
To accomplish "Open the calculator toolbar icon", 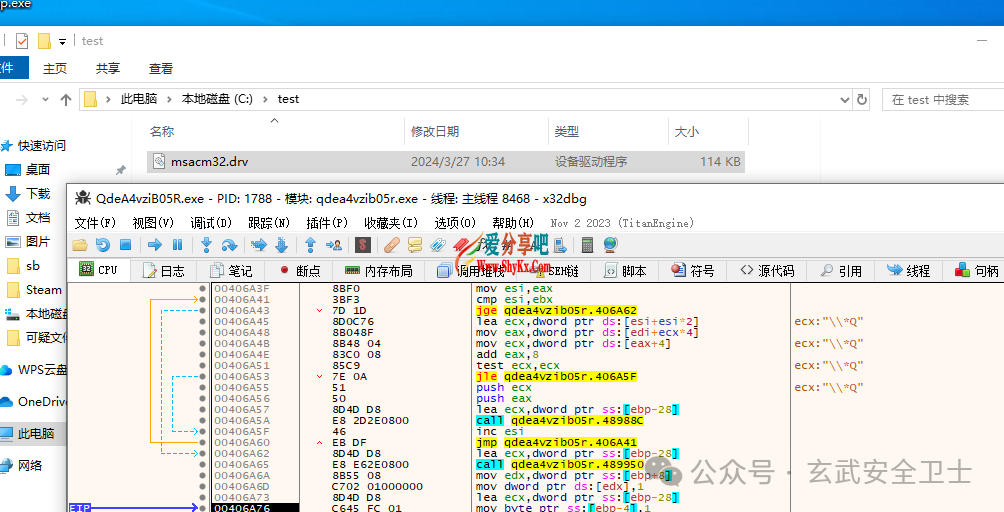I will [587, 245].
